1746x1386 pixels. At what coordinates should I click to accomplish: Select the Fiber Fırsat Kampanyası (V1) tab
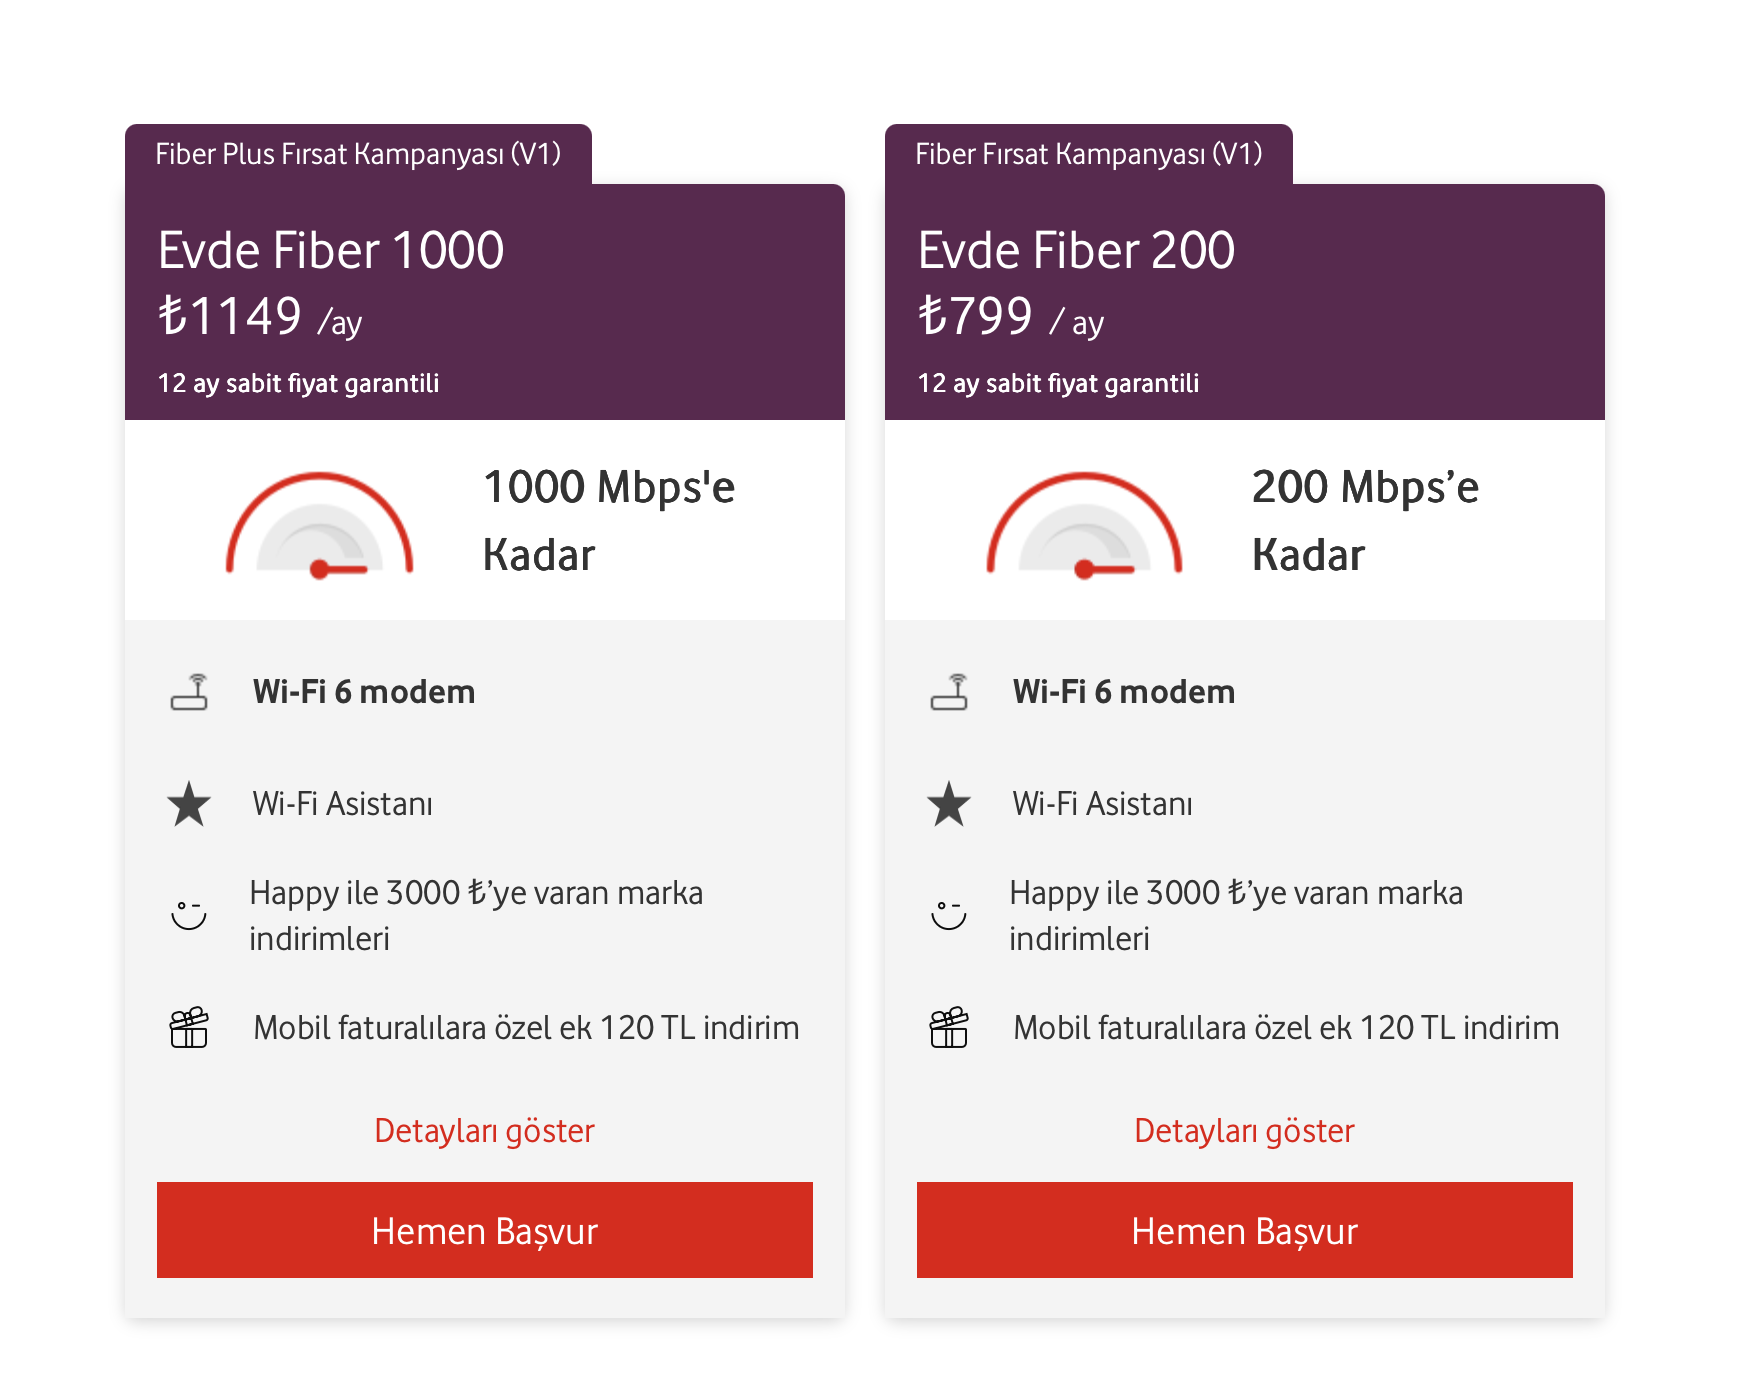tap(1088, 154)
